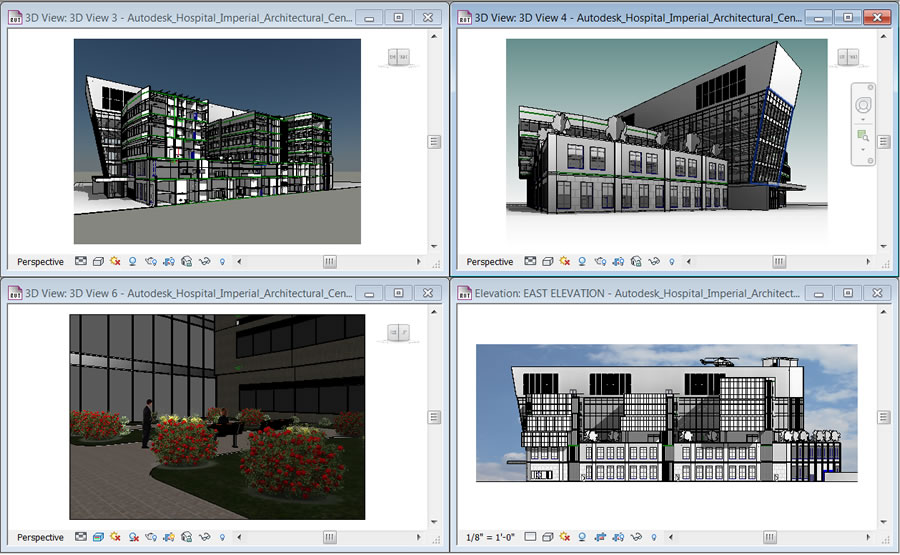The height and width of the screenshot is (555, 900).
Task: Click Temporary Hide/Isolate glasses in 3D View 6
Action: [204, 537]
